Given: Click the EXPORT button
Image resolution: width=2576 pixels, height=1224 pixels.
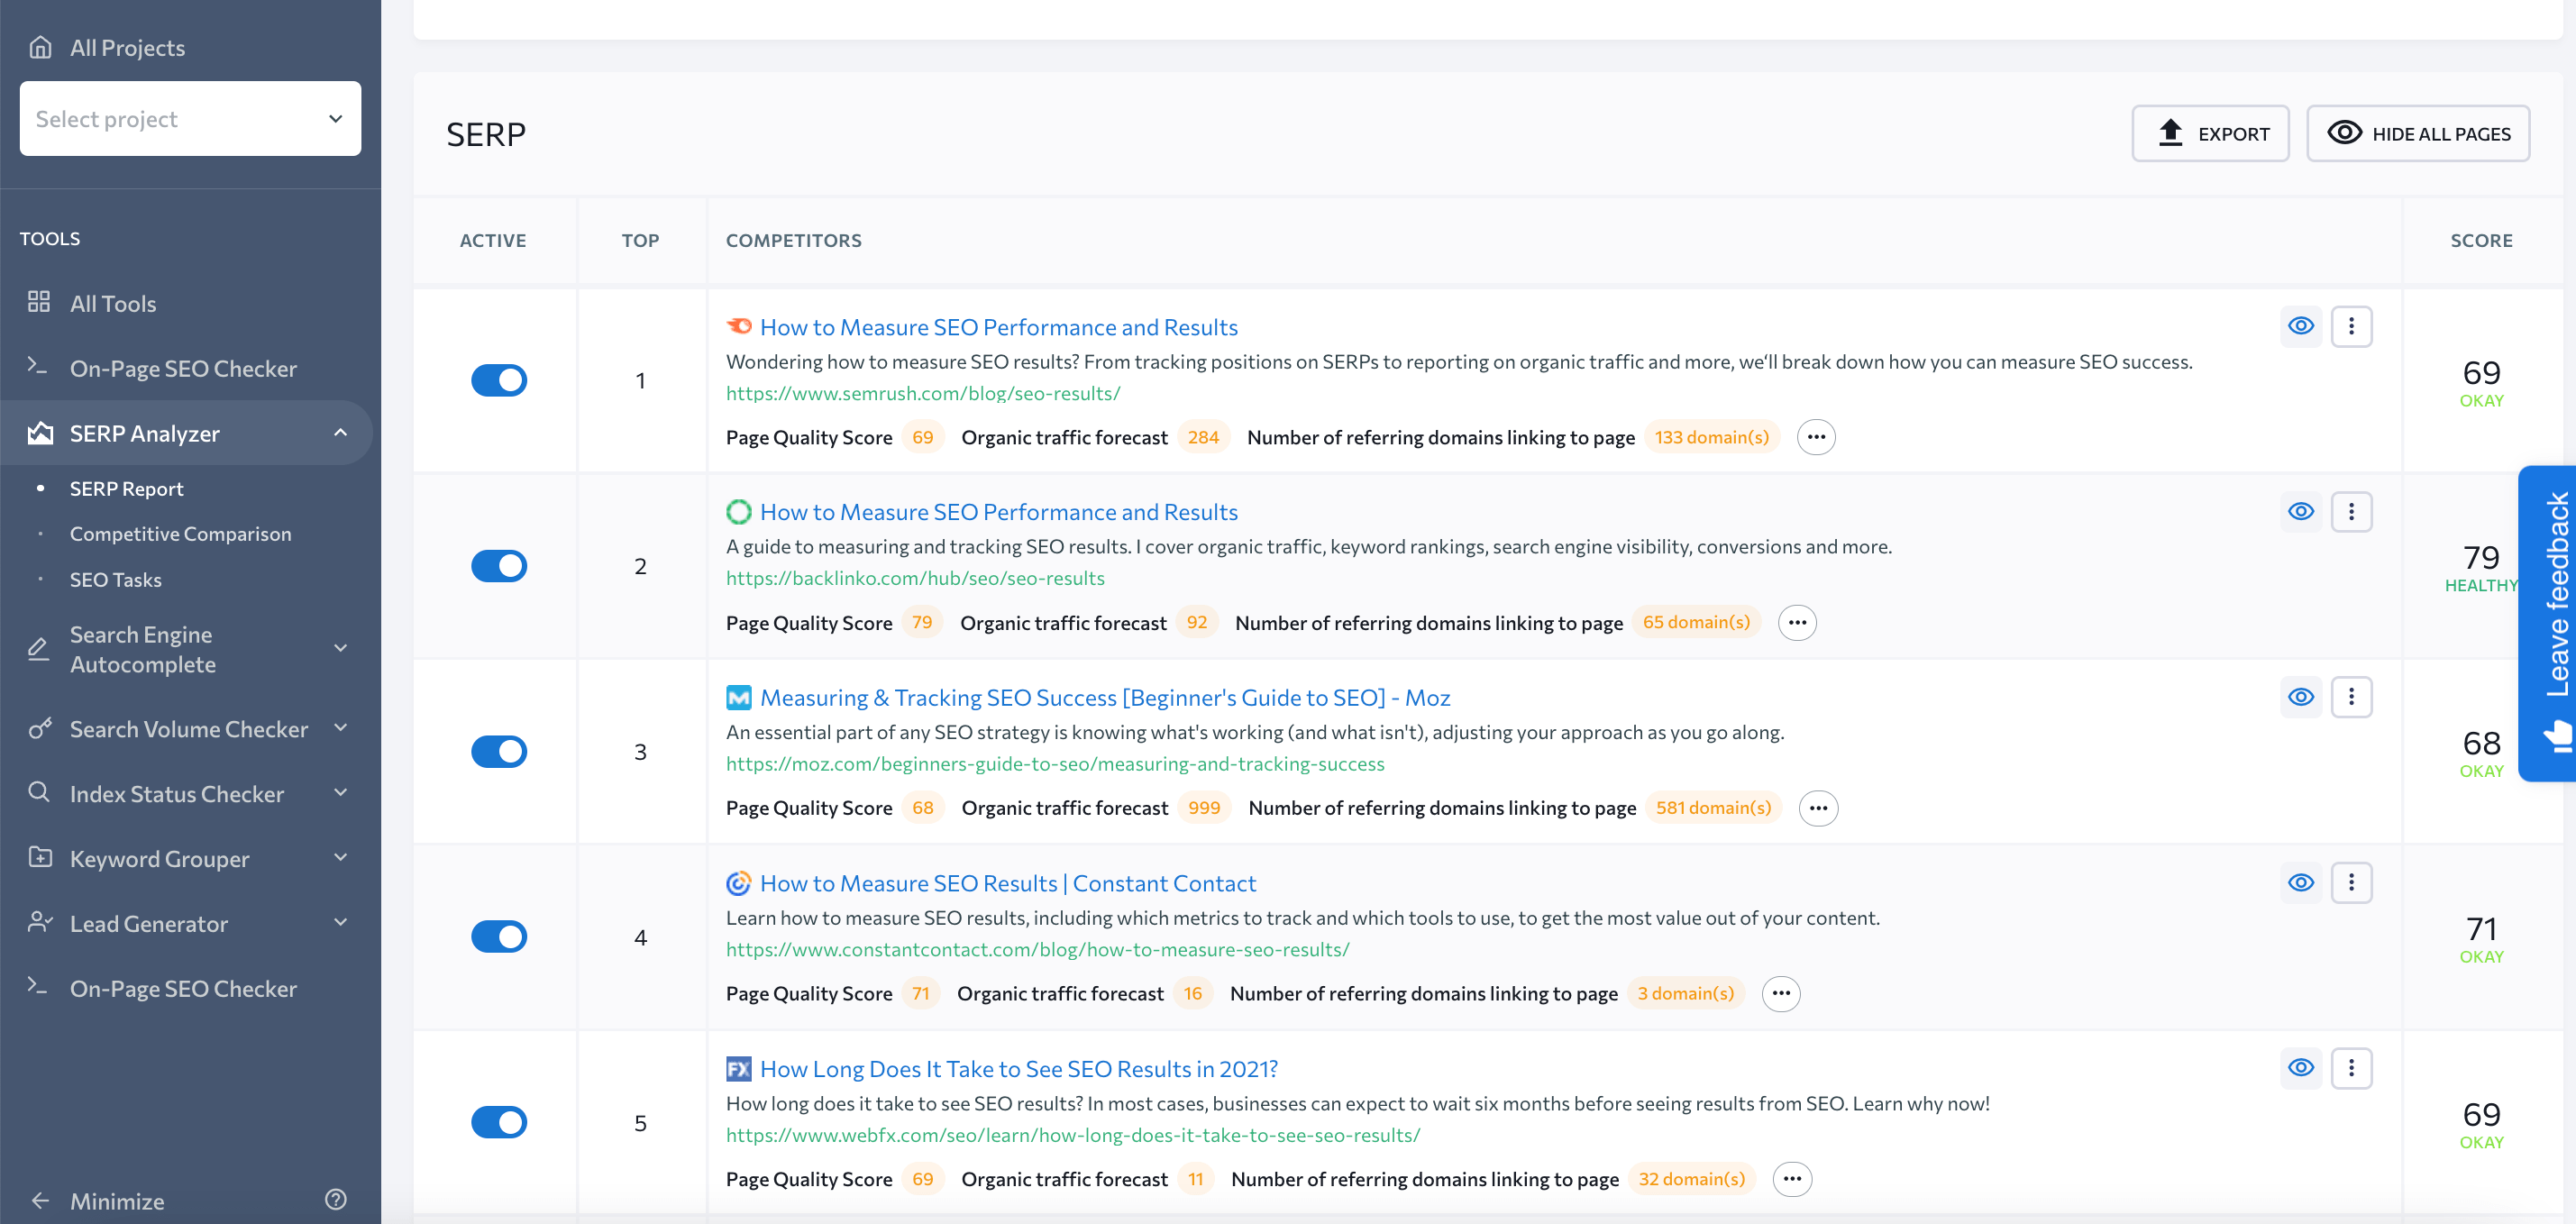Looking at the screenshot, I should [2210, 133].
